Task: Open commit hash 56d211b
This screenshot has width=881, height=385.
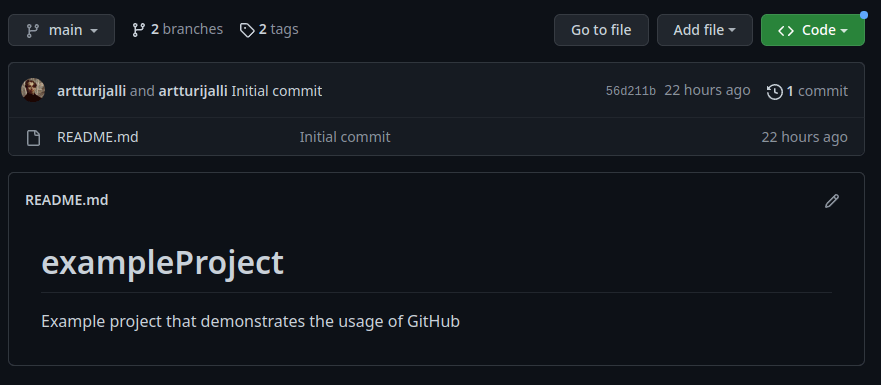Action: click(631, 91)
